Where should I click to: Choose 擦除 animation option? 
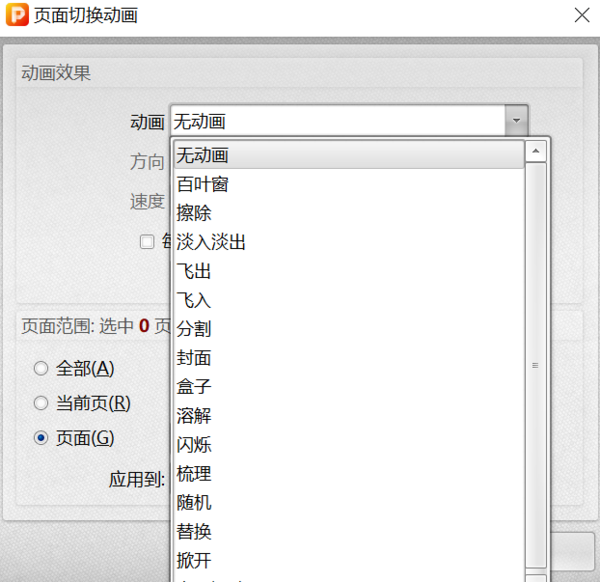click(349, 213)
